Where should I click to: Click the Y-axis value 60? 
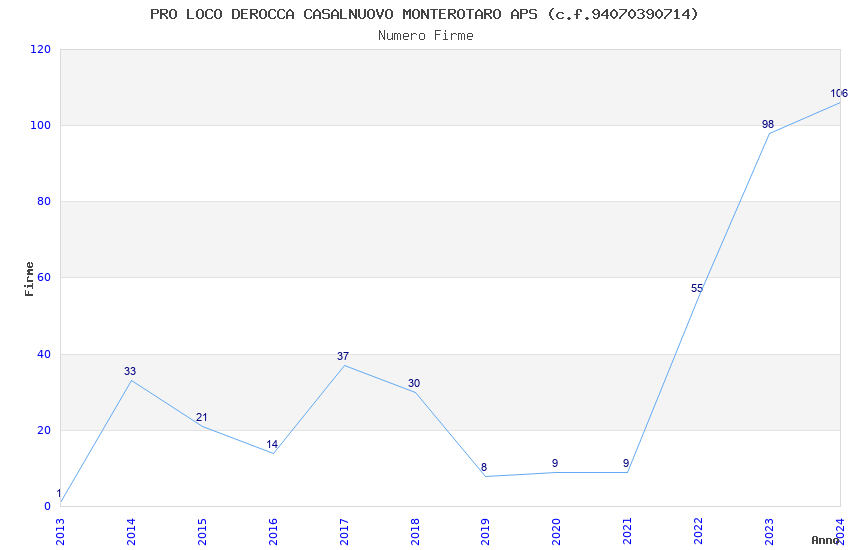coord(44,277)
